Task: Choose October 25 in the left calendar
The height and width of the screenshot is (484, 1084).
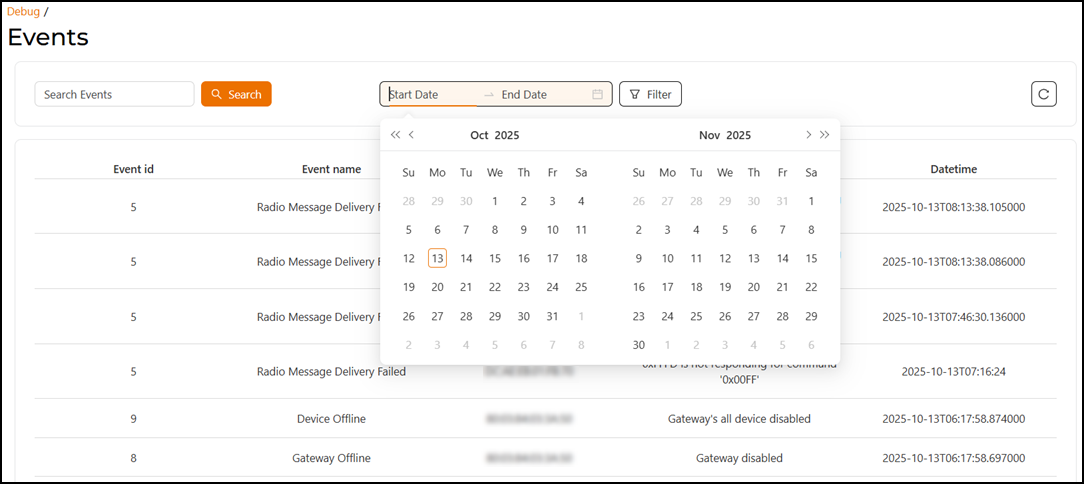Action: point(581,287)
